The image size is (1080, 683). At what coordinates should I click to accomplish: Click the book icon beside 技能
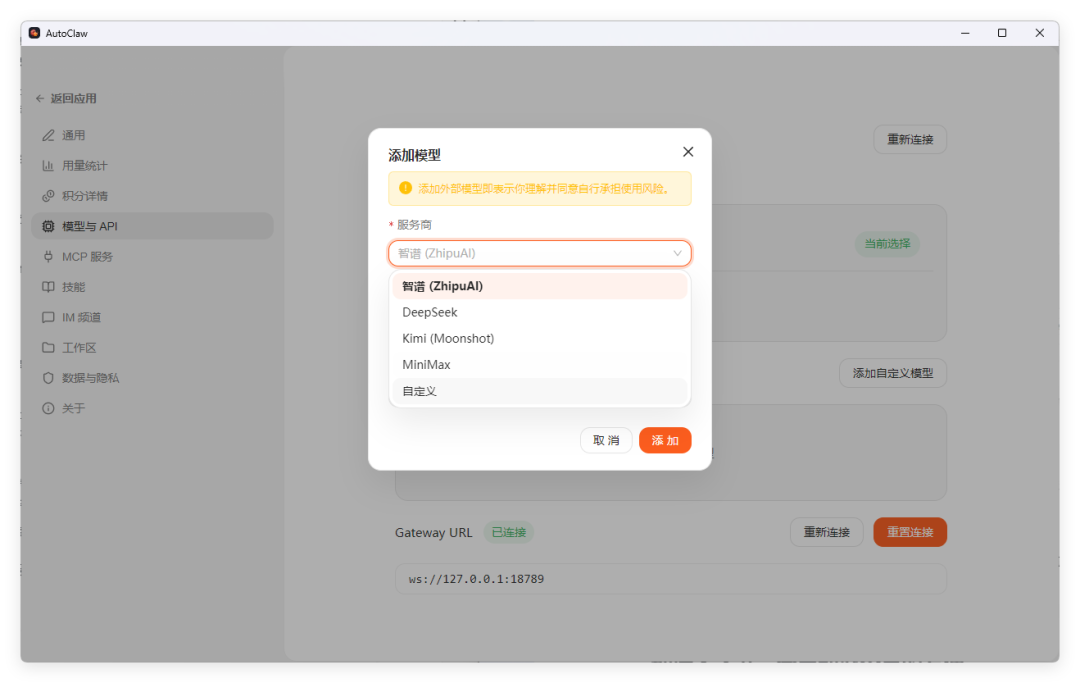(48, 286)
